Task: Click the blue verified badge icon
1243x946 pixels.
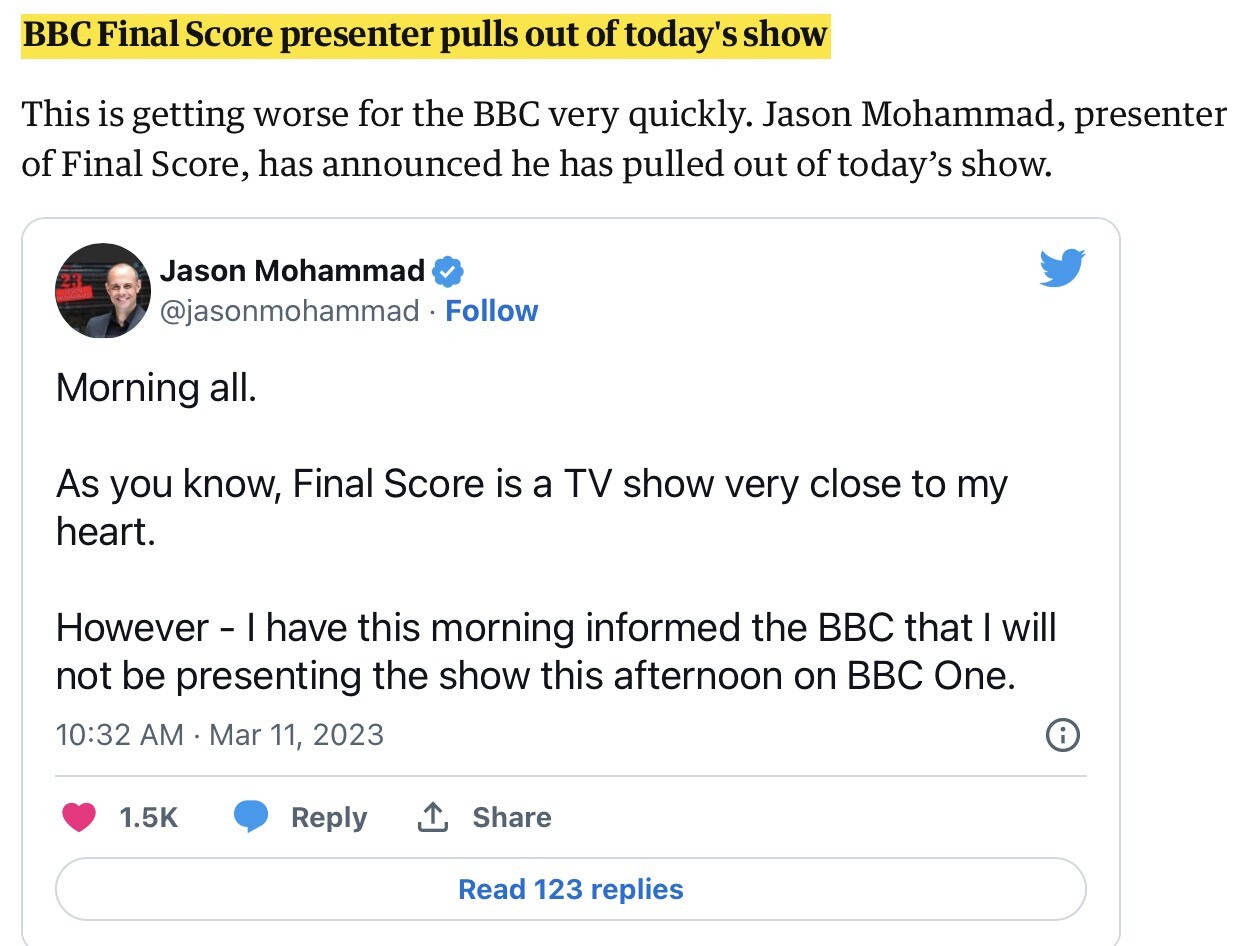Action: tap(447, 270)
